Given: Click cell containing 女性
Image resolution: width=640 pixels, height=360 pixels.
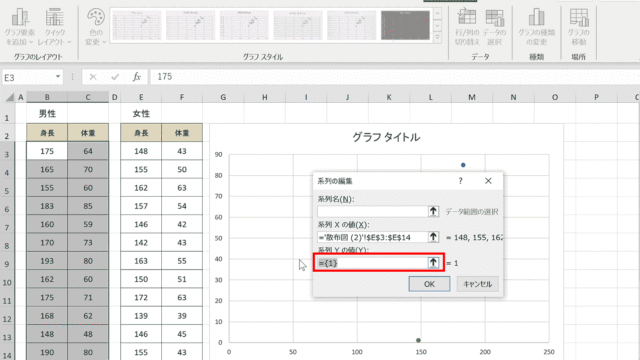Looking at the screenshot, I should 141,114.
